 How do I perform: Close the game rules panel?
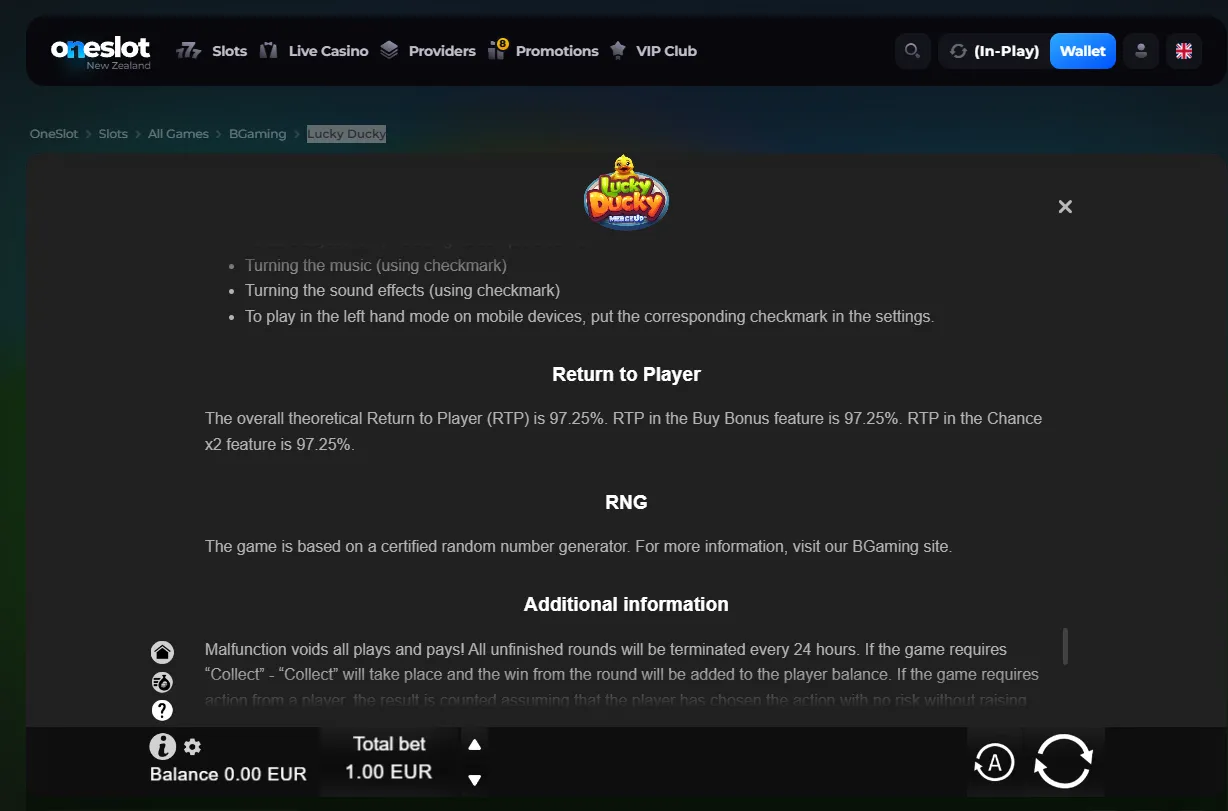tap(1065, 206)
